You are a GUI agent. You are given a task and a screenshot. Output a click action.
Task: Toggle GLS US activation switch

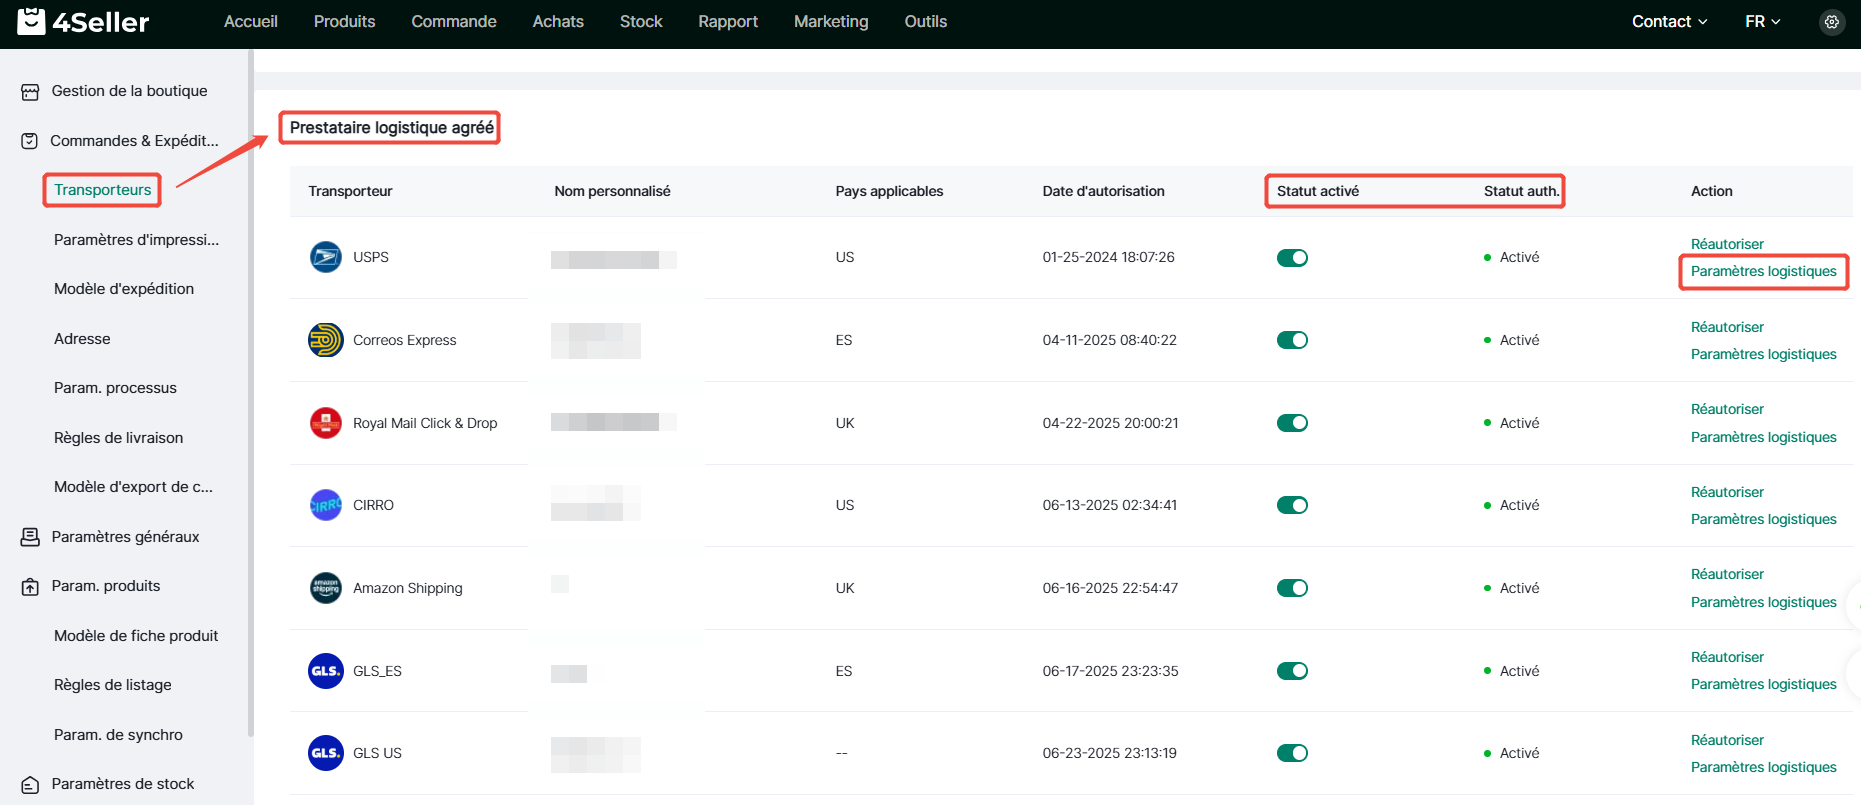1292,753
